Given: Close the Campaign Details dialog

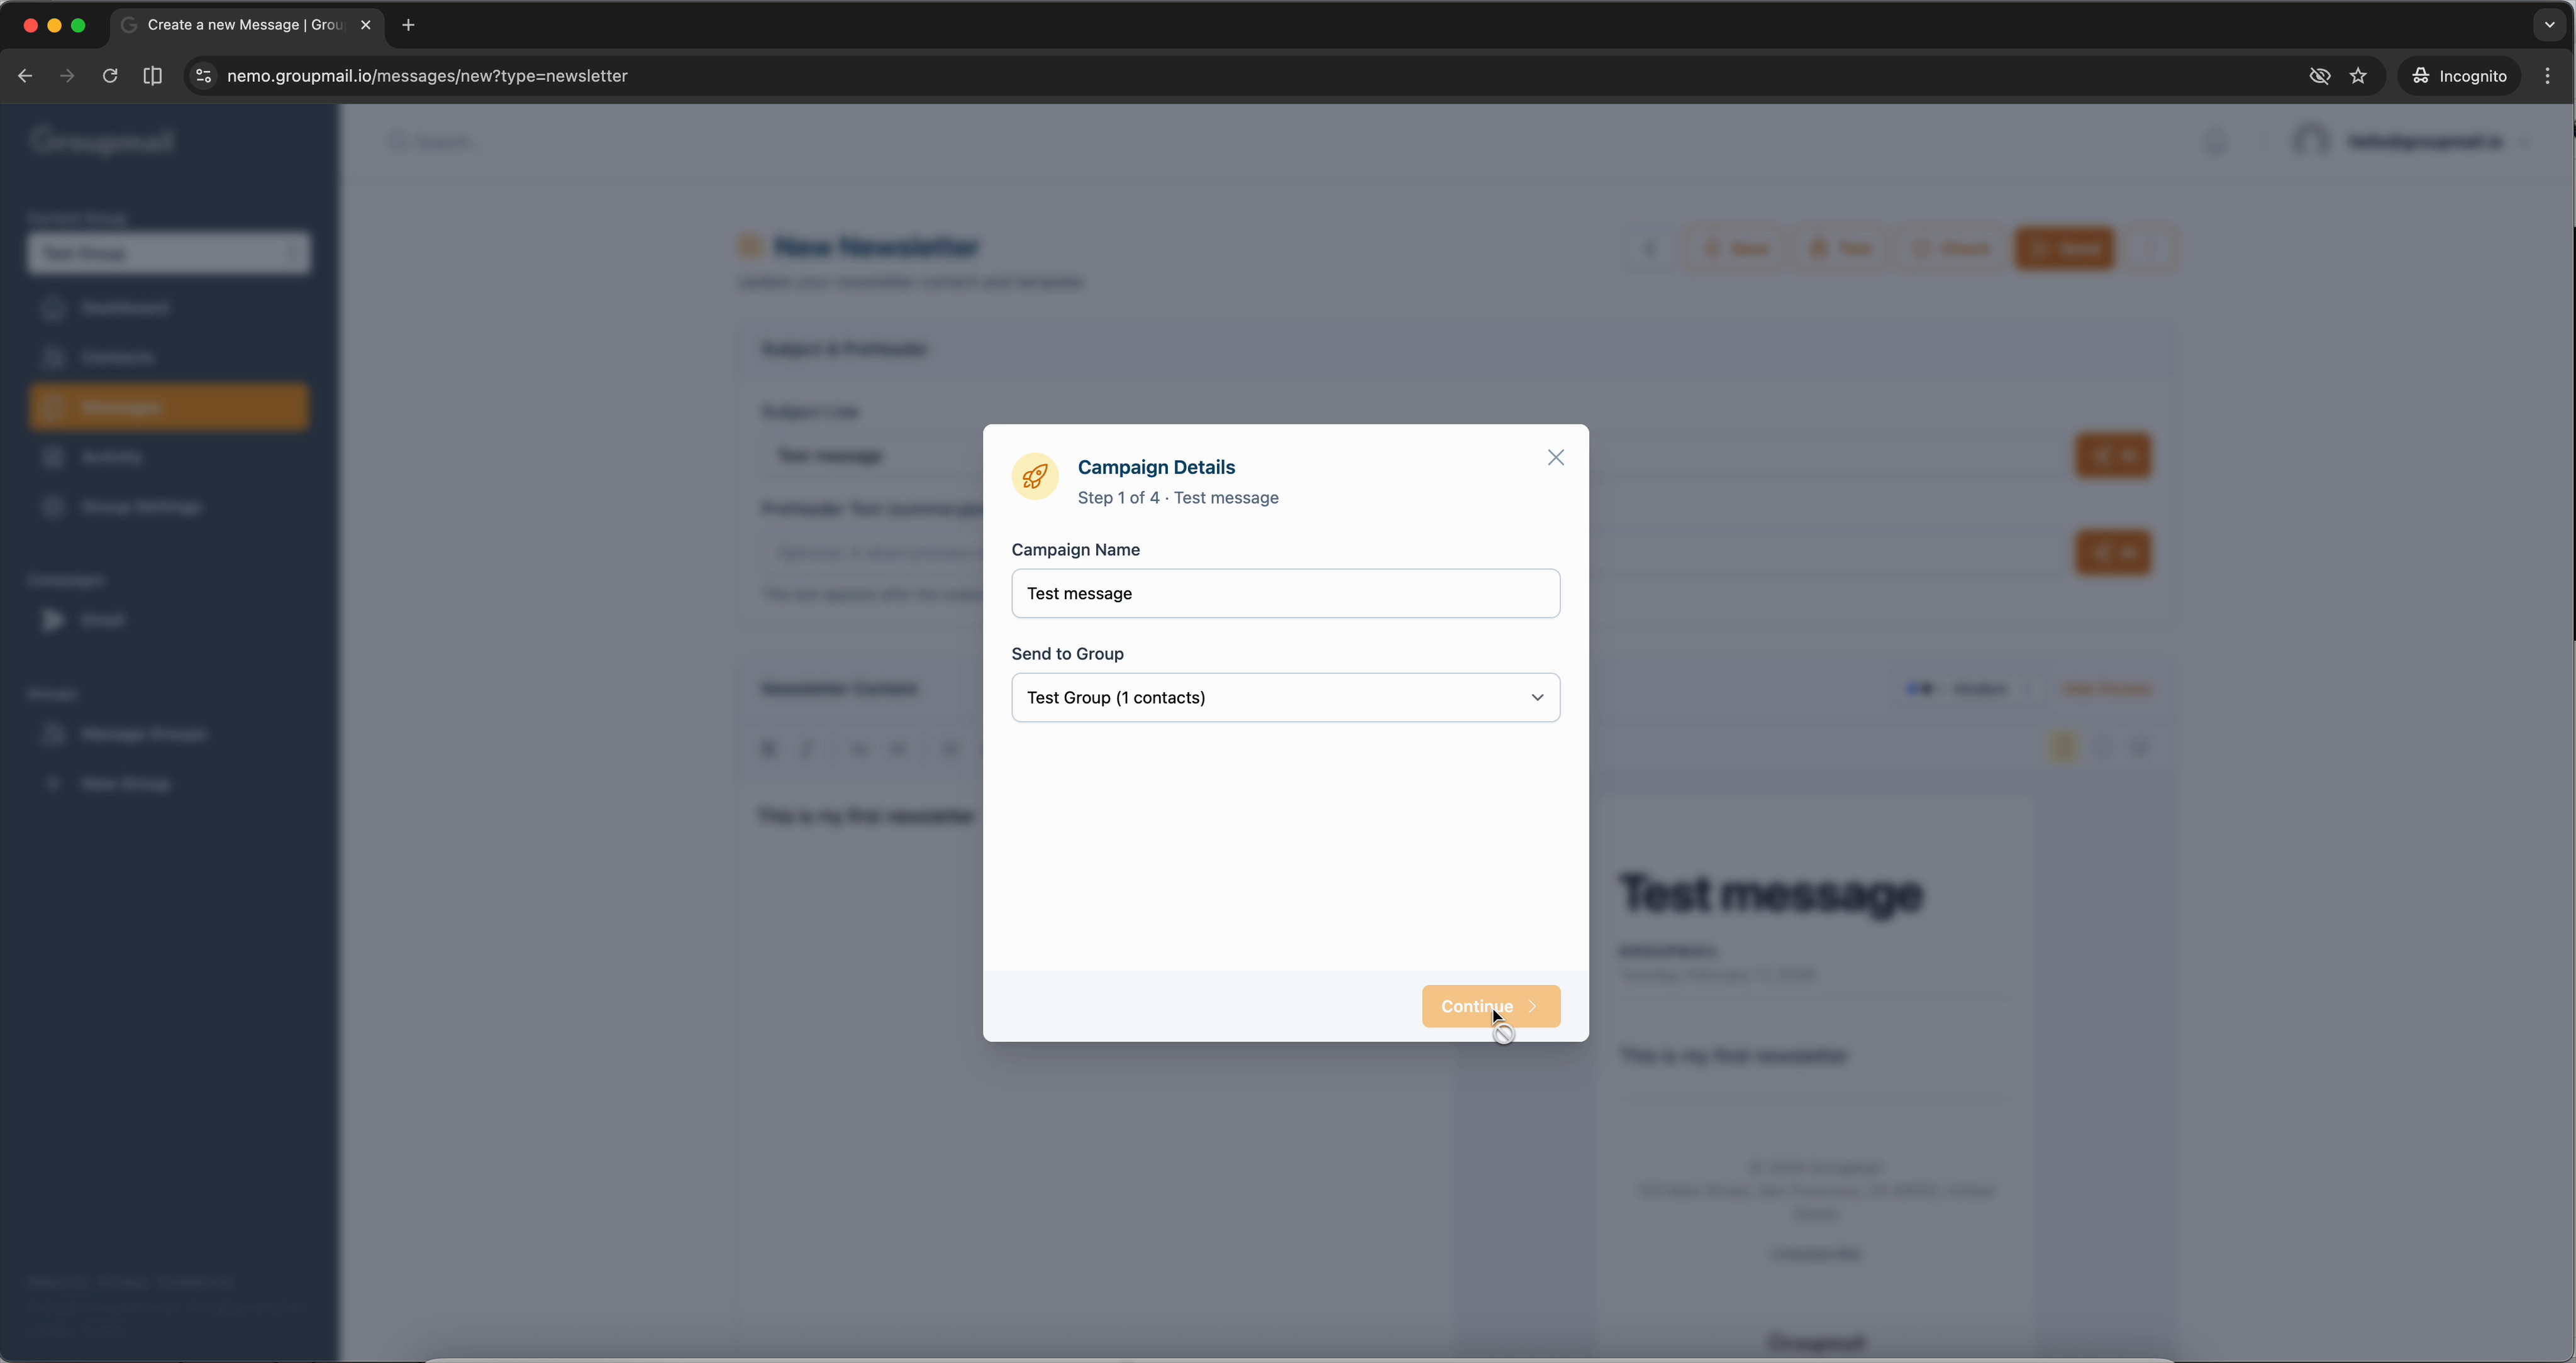Looking at the screenshot, I should pyautogui.click(x=1555, y=457).
